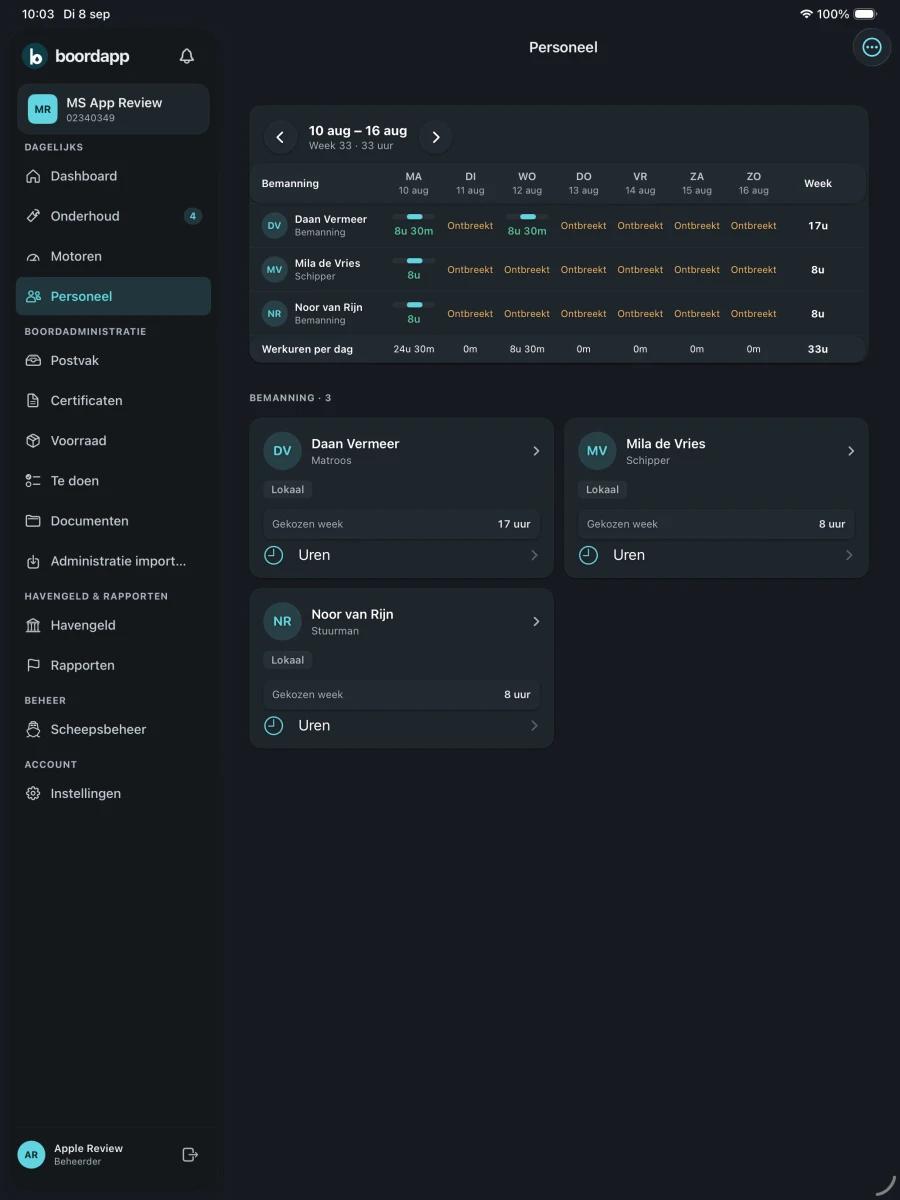This screenshot has width=900, height=1200.
Task: Open Havengeld in the sidebar
Action: click(x=113, y=625)
